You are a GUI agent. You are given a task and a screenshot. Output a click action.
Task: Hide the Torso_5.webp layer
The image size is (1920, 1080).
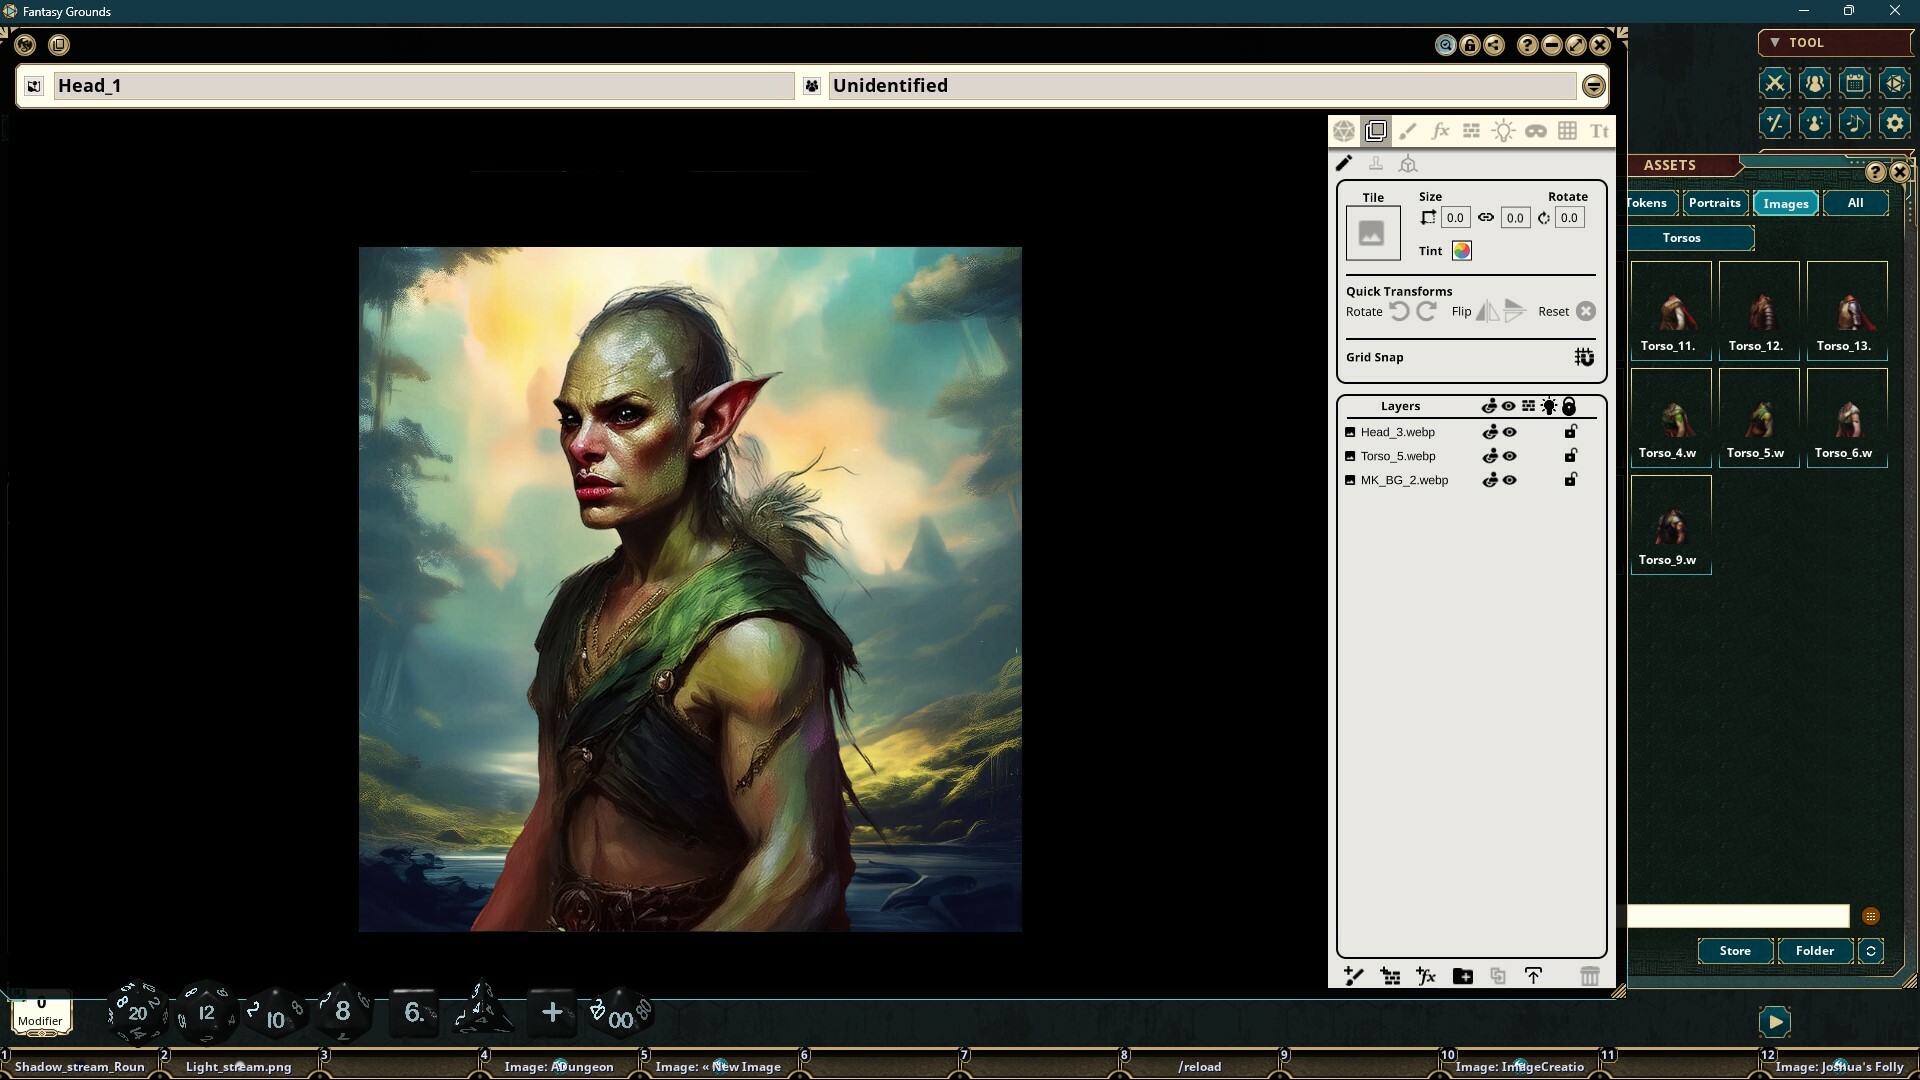click(1509, 455)
